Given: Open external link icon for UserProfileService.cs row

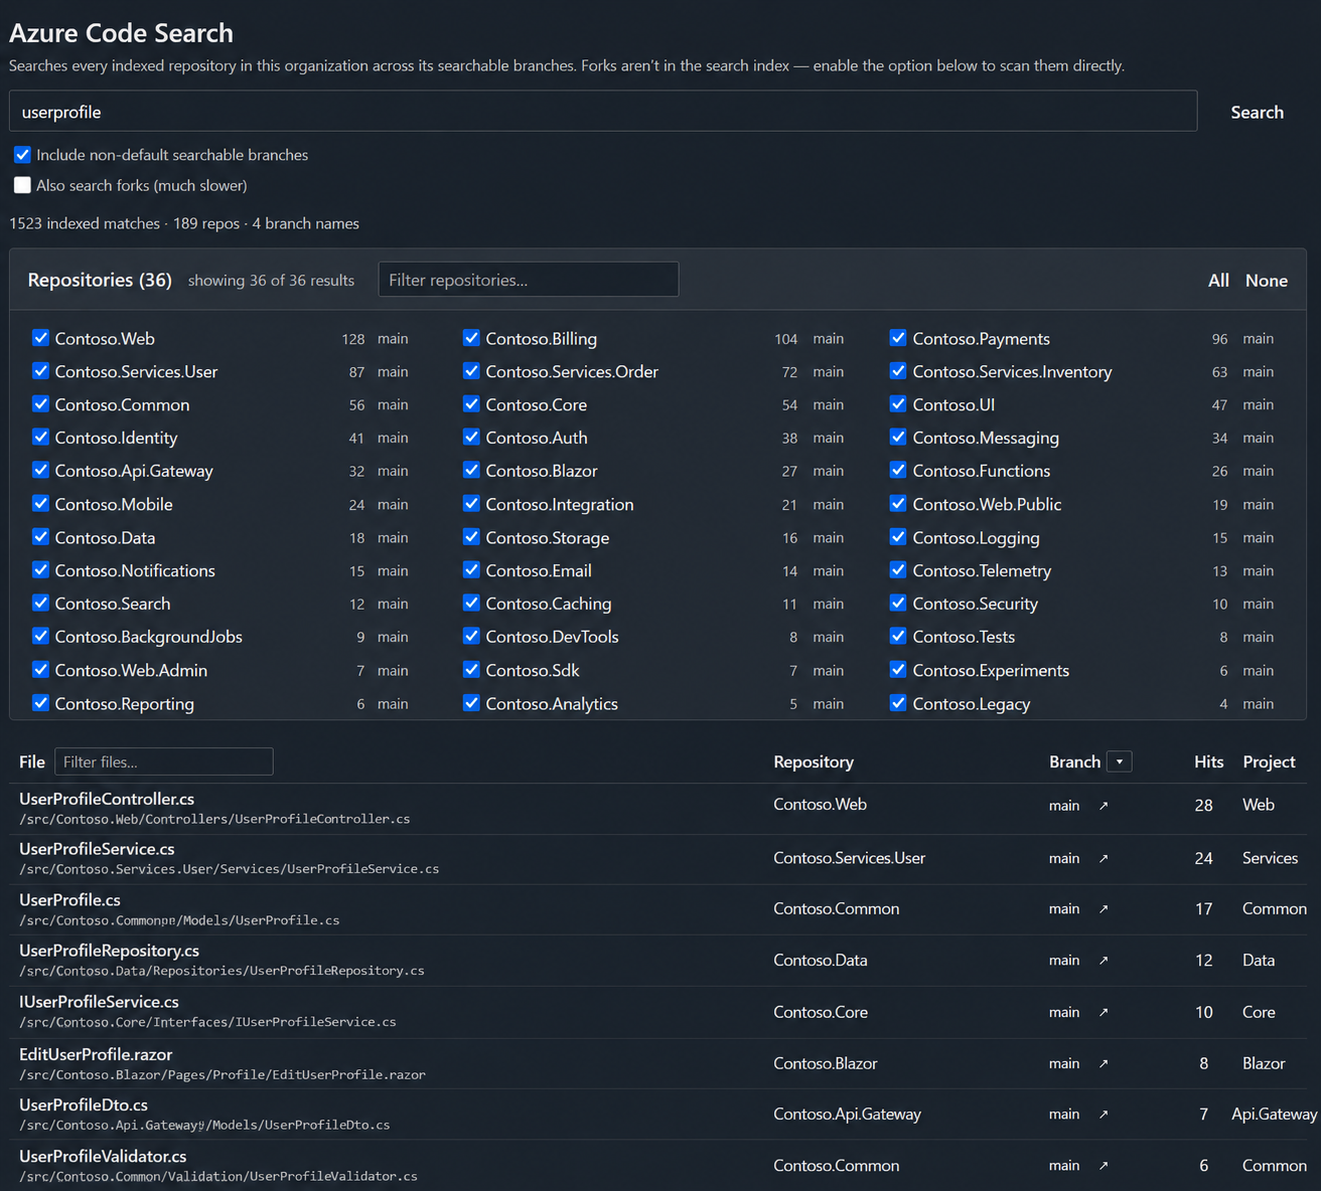Looking at the screenshot, I should [x=1103, y=858].
